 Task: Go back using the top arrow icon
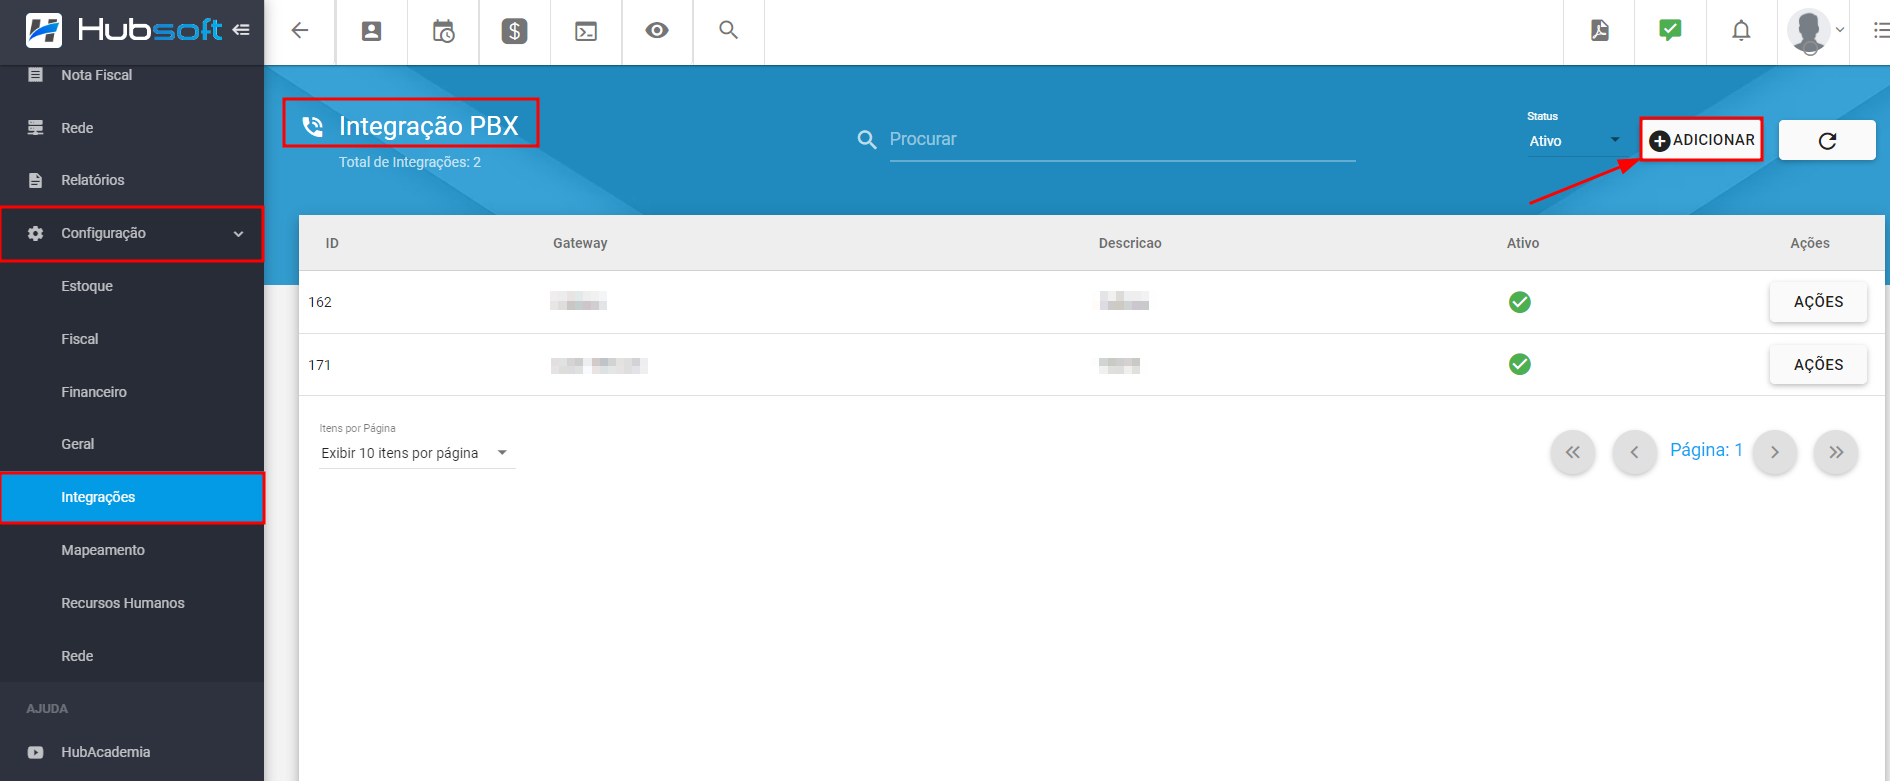(x=300, y=31)
